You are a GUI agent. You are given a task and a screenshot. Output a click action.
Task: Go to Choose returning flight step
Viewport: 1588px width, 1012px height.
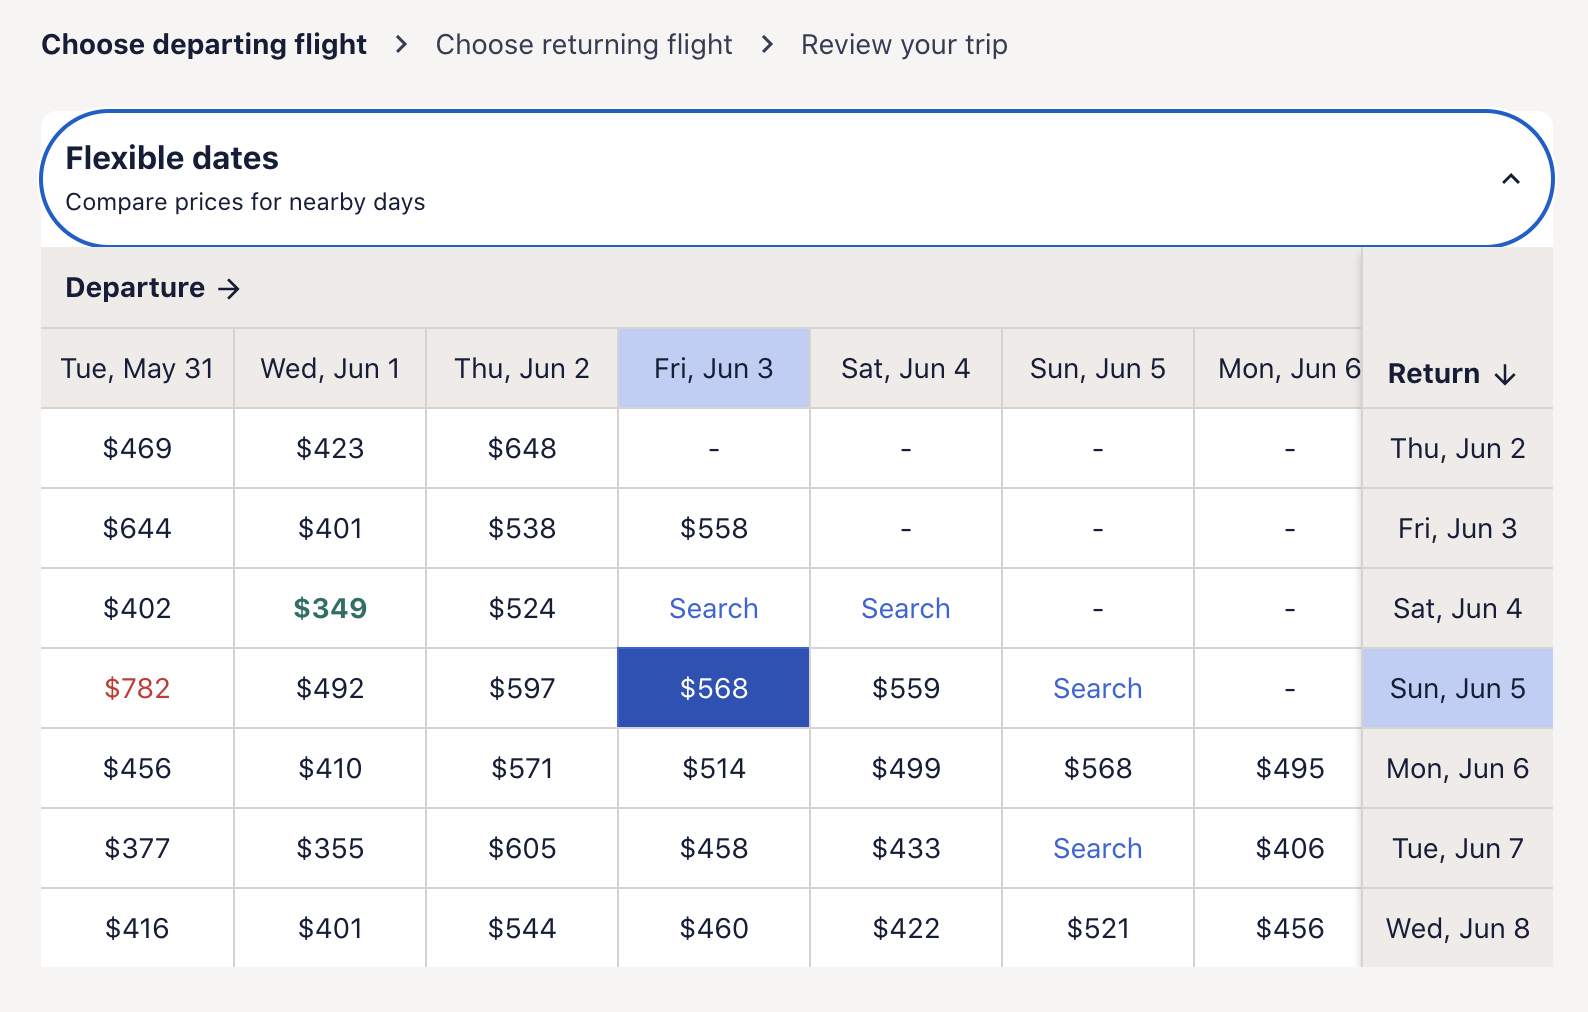[584, 45]
